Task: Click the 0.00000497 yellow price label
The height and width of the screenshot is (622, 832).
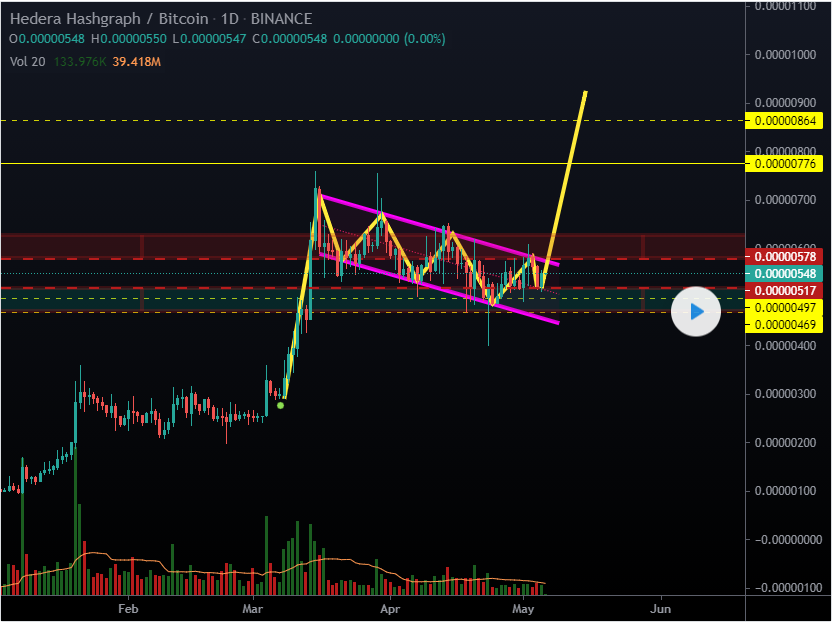Action: click(x=786, y=308)
